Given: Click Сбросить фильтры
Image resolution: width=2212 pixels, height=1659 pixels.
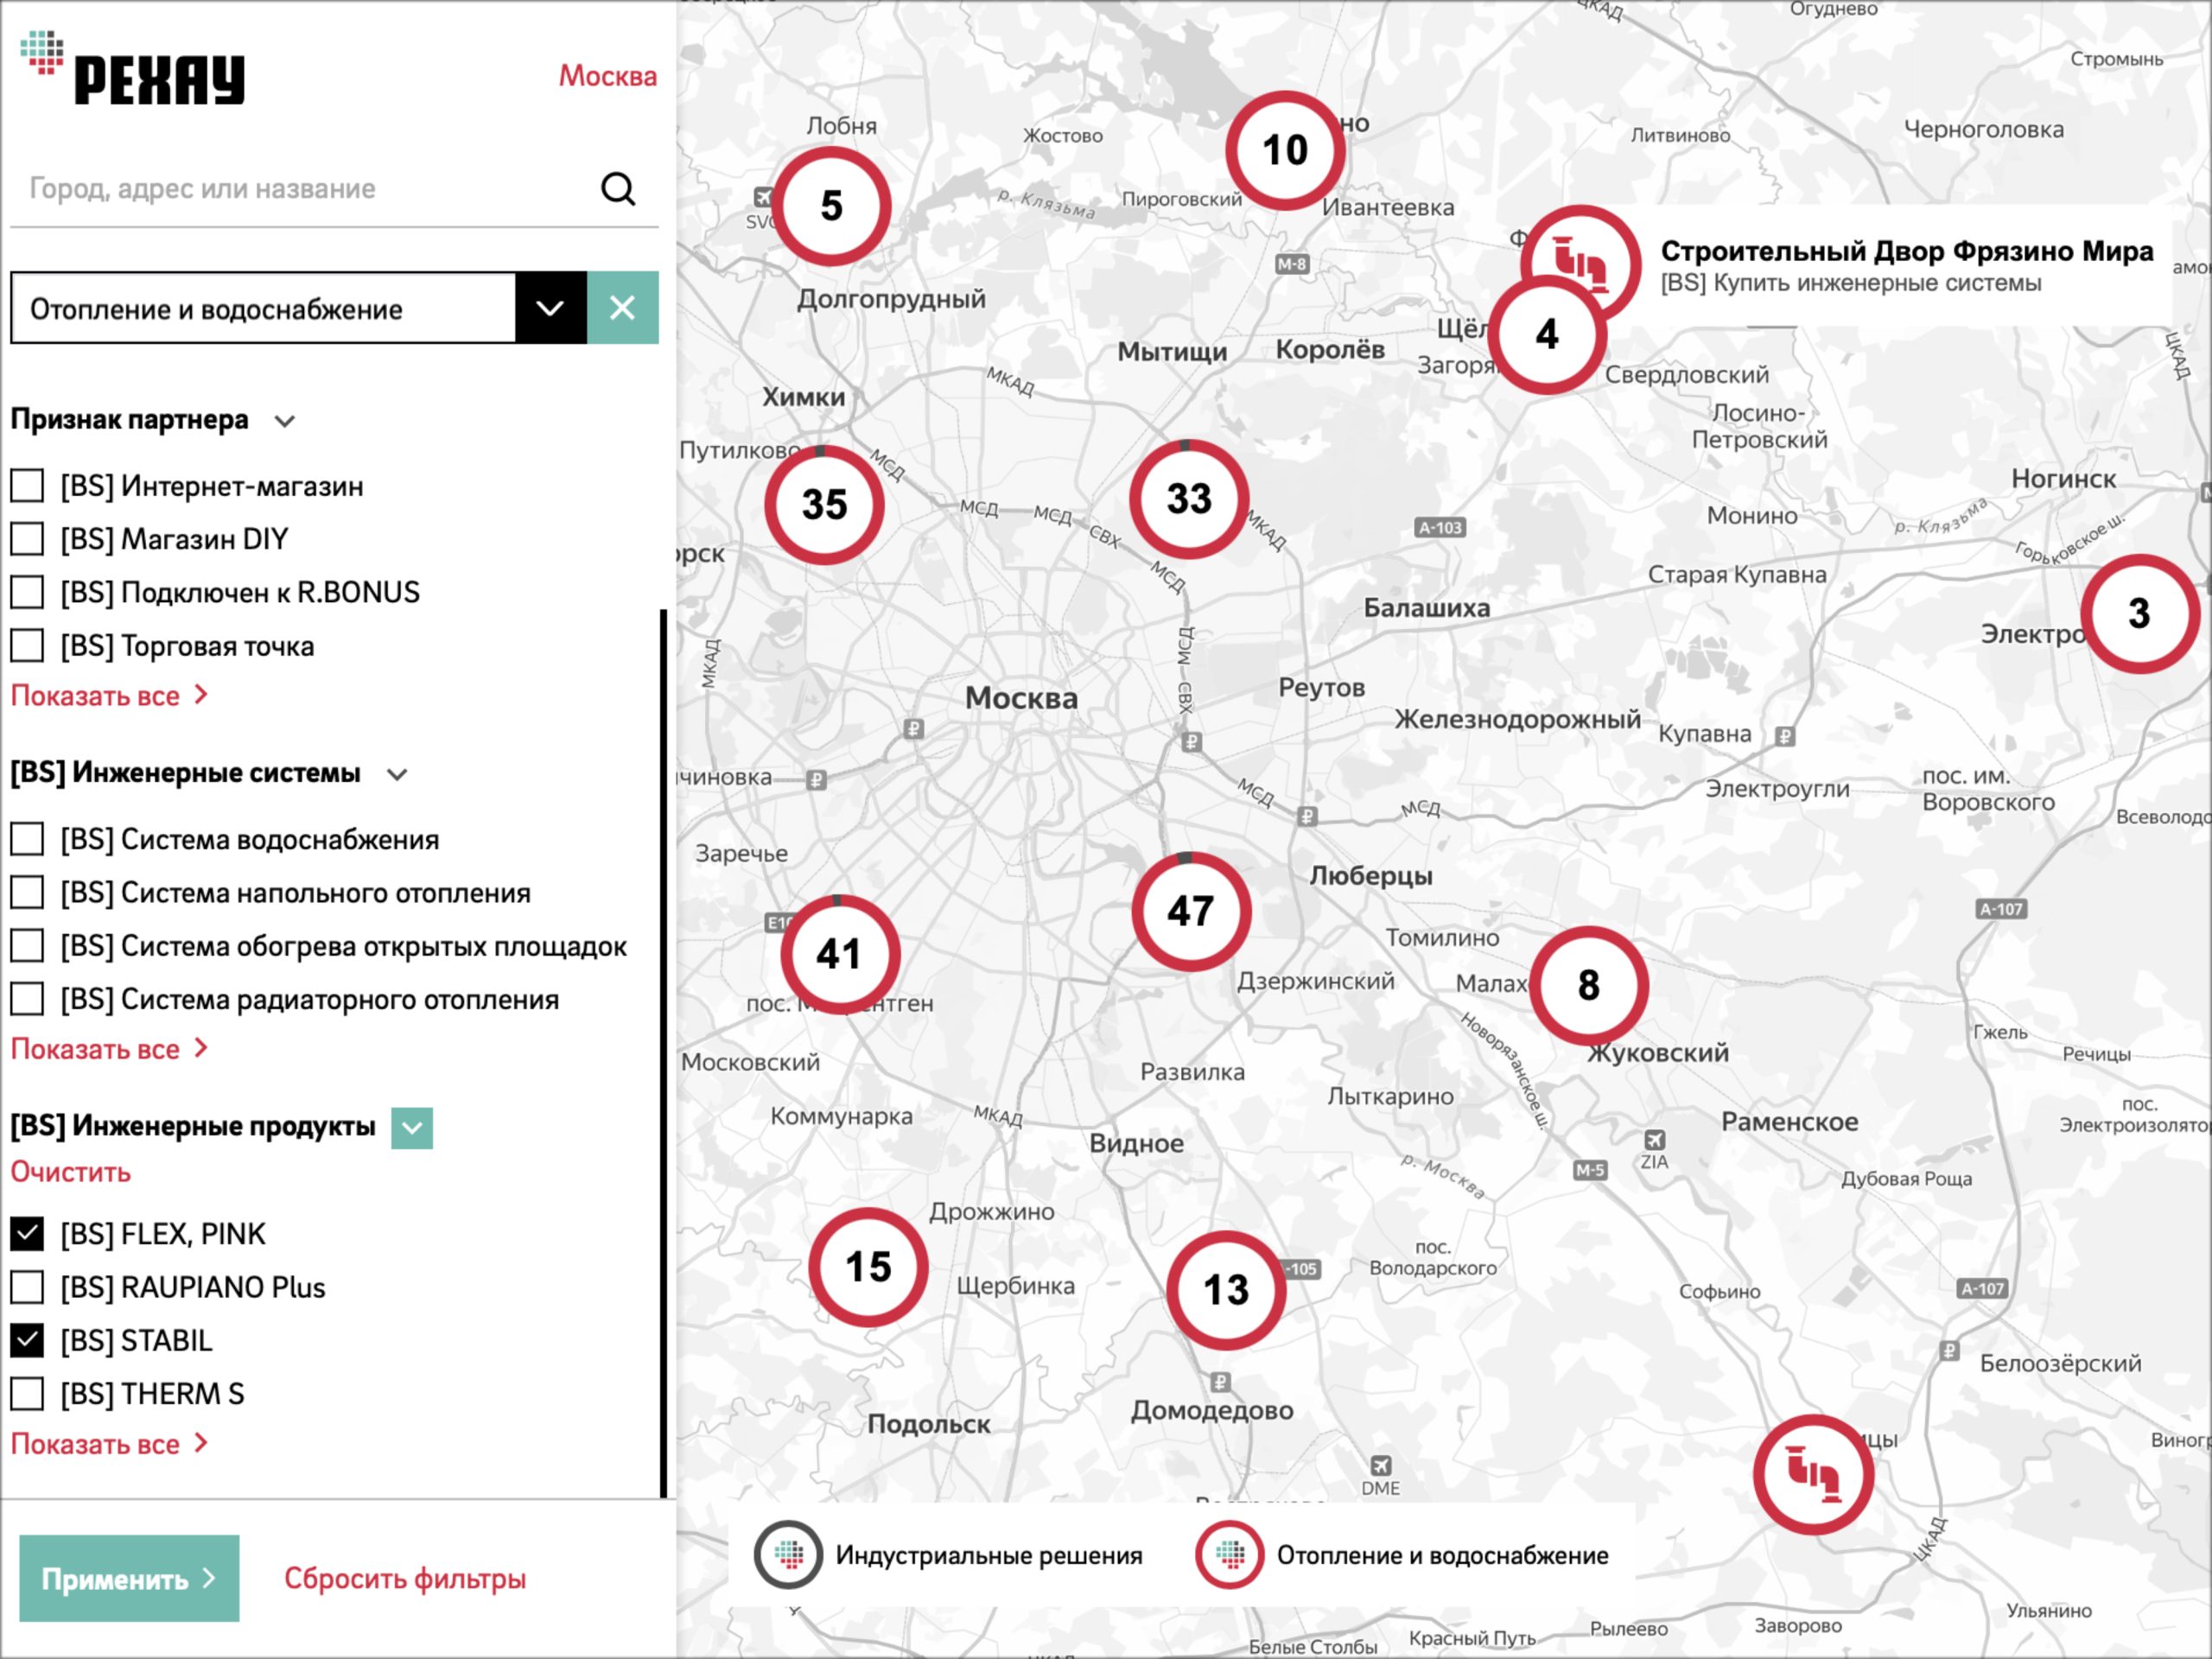Looking at the screenshot, I should [405, 1578].
